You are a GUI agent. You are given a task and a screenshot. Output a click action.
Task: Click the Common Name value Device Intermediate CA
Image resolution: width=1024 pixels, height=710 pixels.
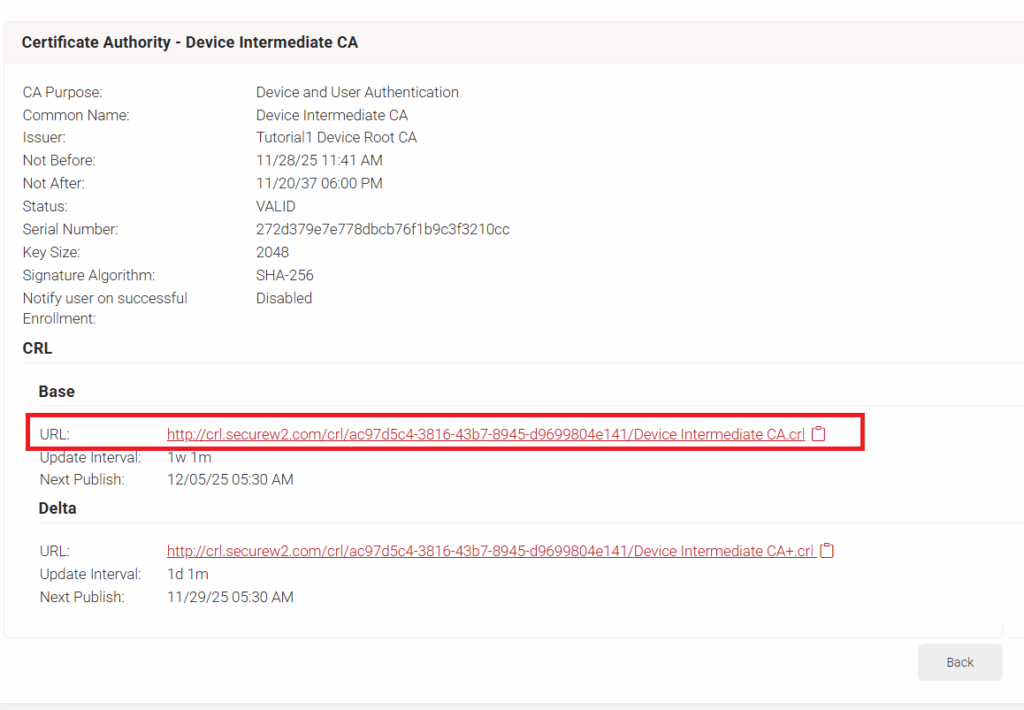pos(332,115)
